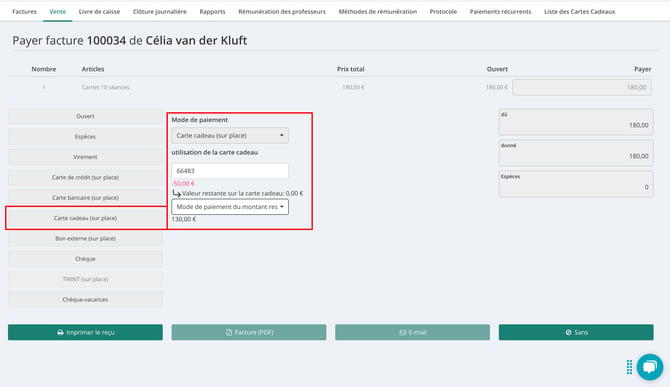Open Liste des Cartes Cadeaux tab

point(579,12)
